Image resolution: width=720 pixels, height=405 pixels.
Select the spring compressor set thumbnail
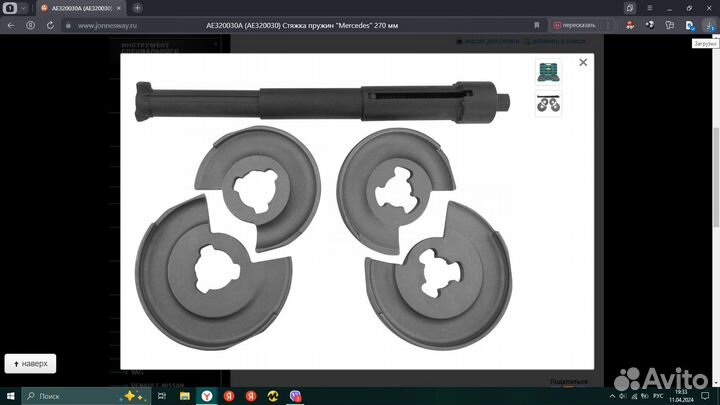click(549, 102)
